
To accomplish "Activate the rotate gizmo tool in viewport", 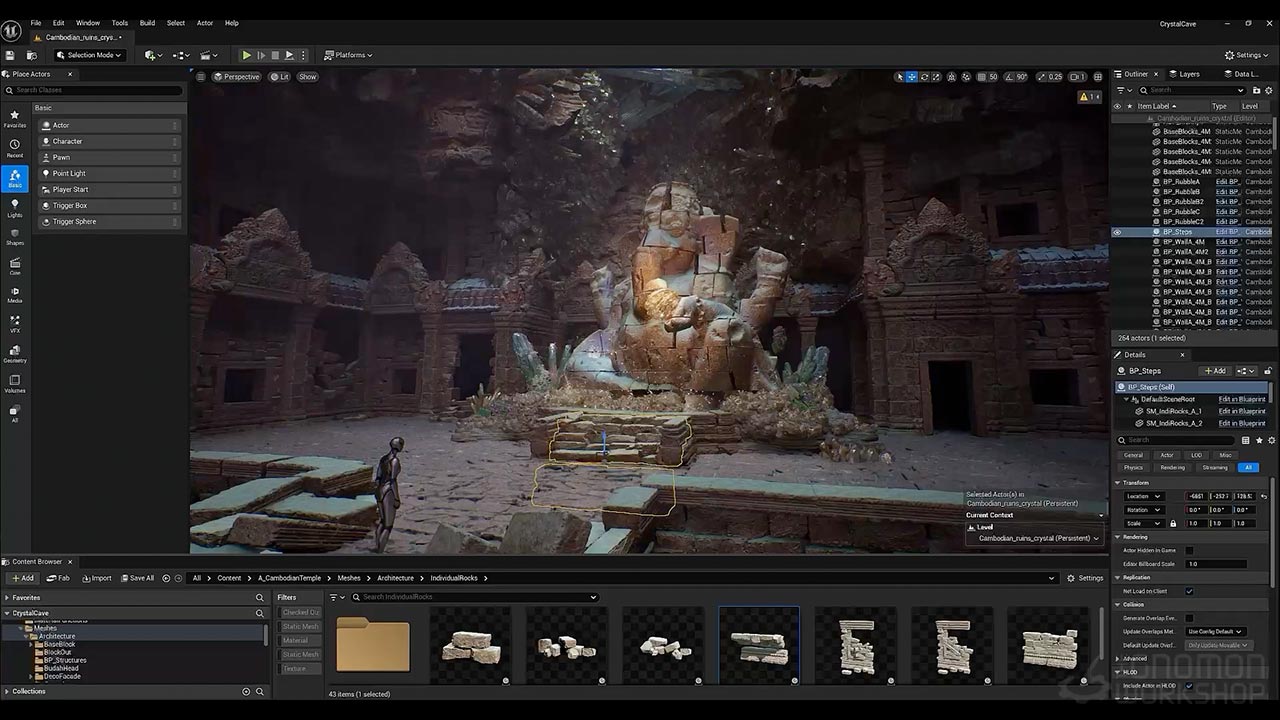I will 924,77.
